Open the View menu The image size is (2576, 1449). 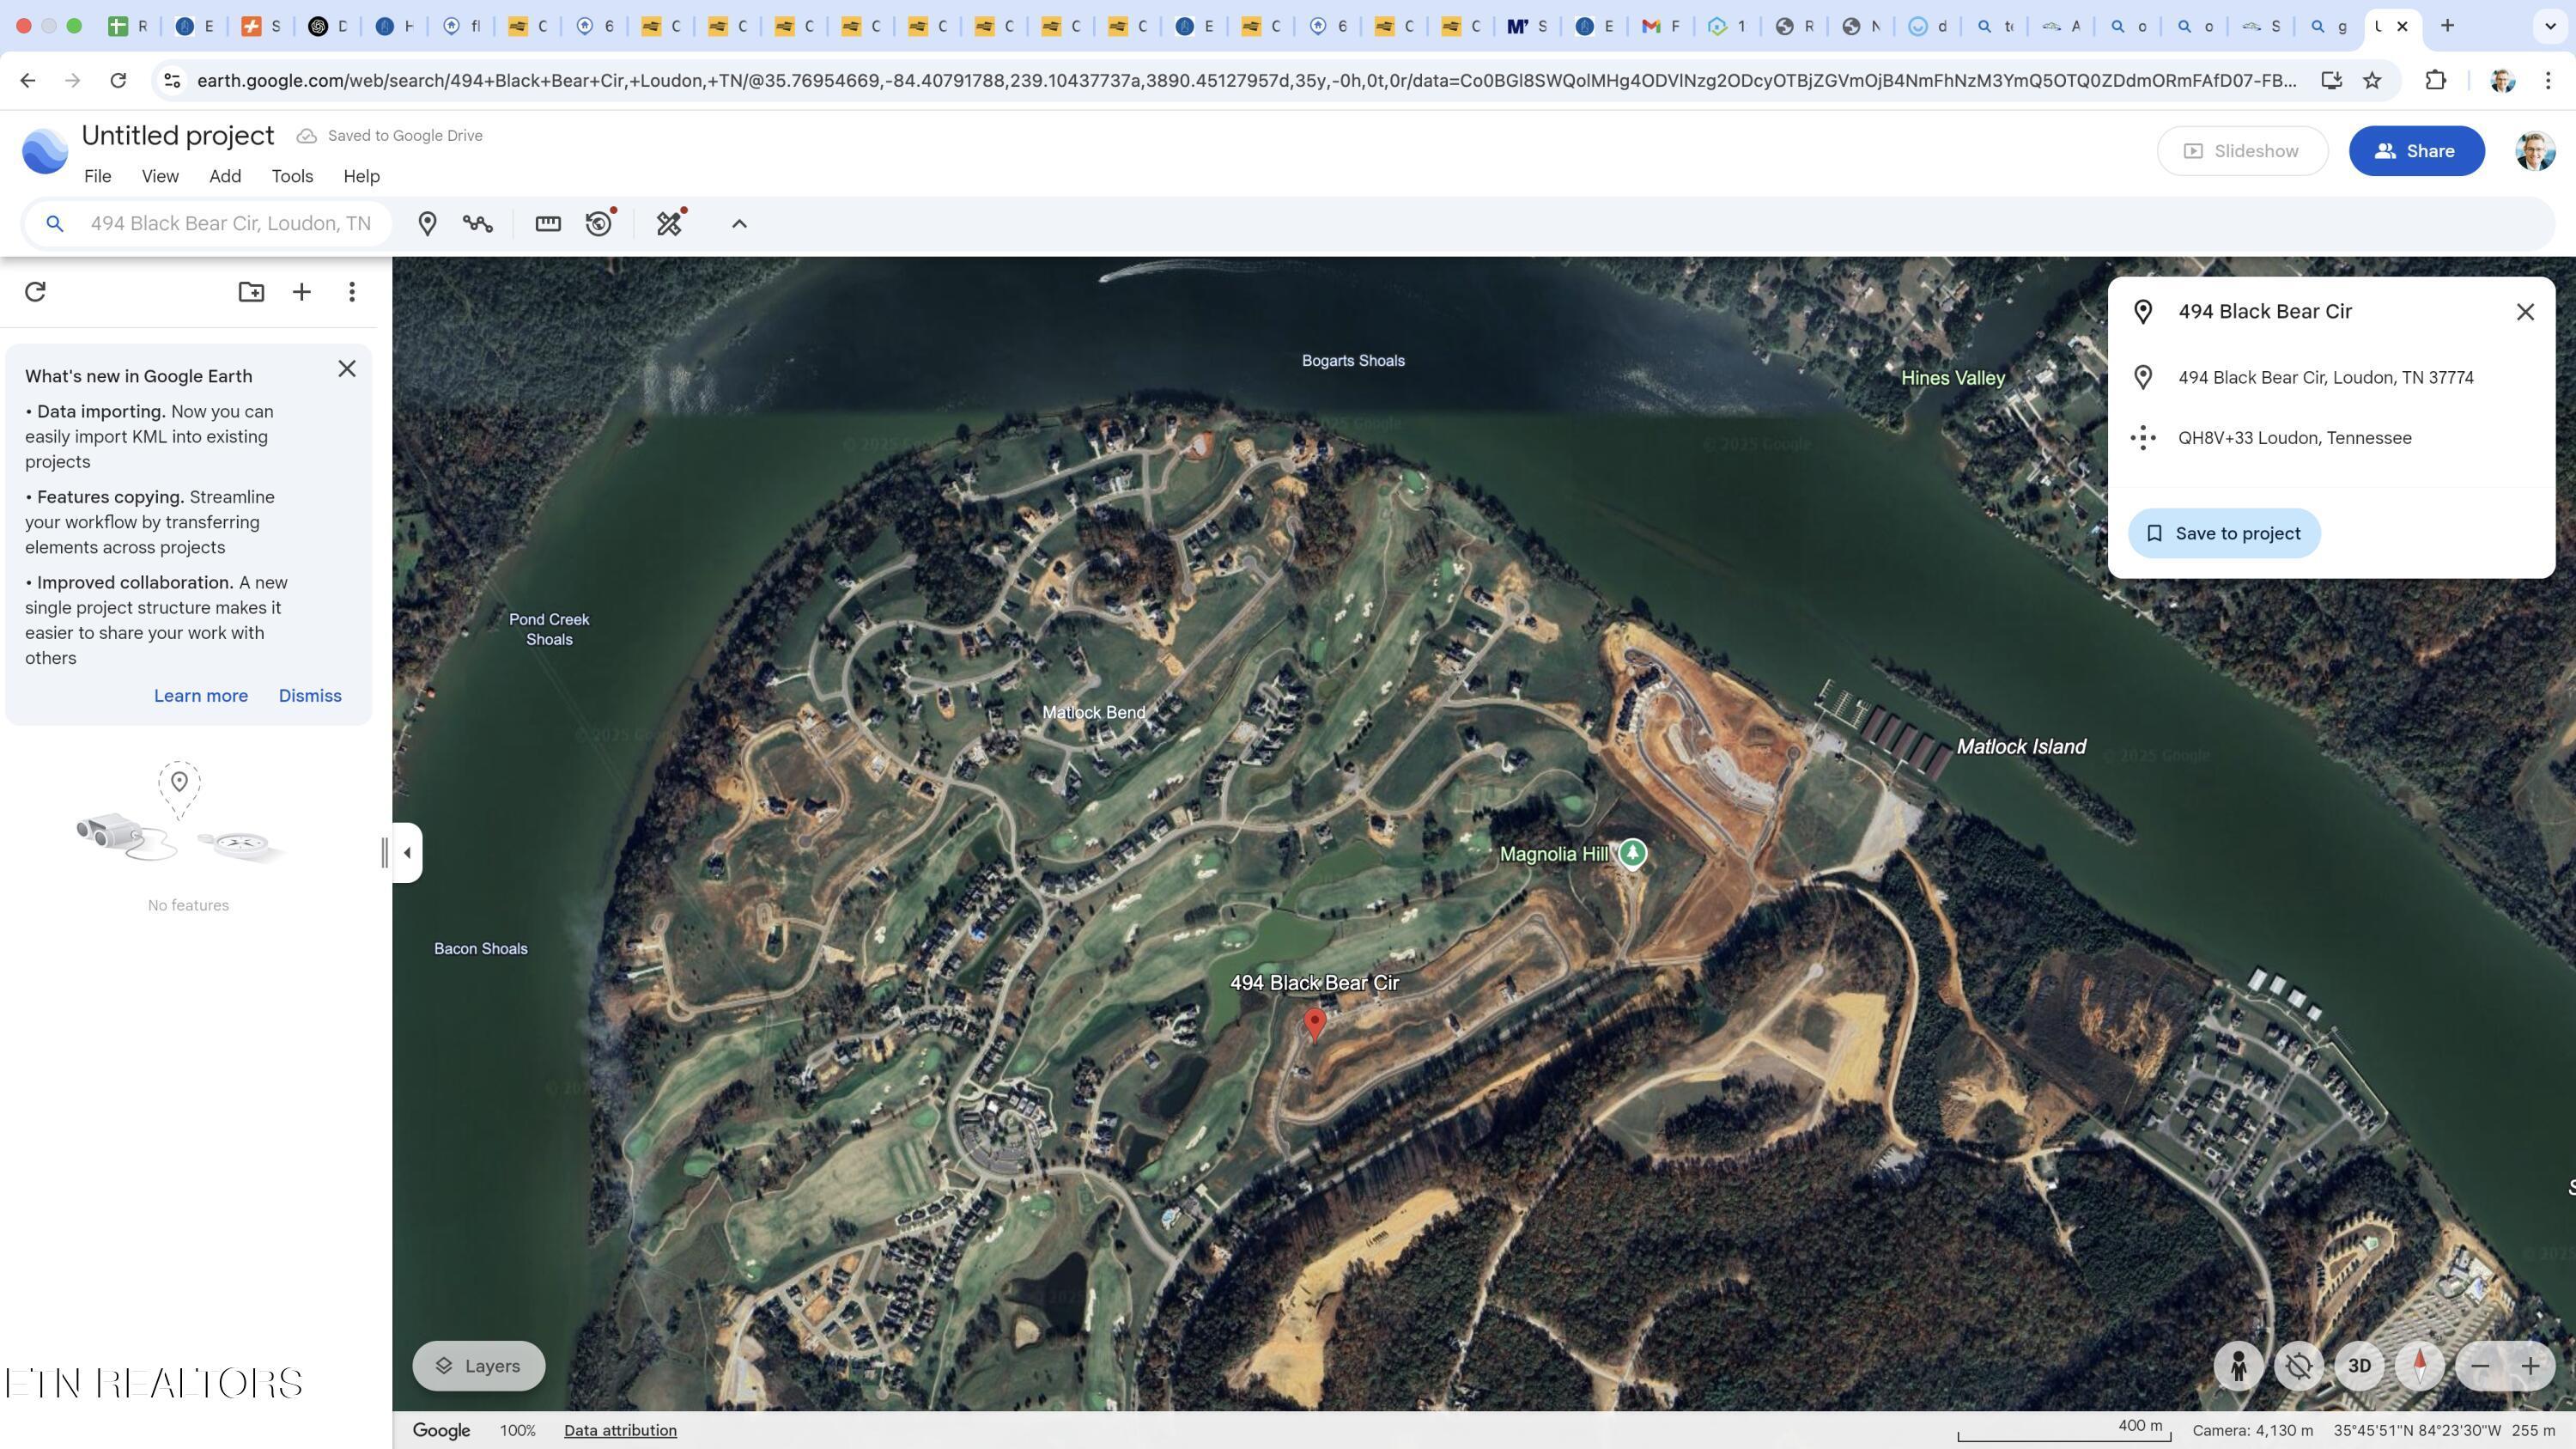[x=160, y=176]
